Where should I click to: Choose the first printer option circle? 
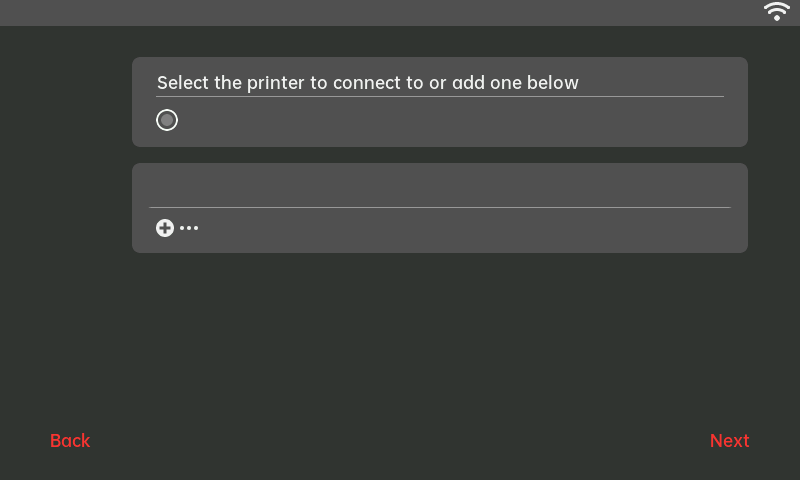(x=167, y=120)
